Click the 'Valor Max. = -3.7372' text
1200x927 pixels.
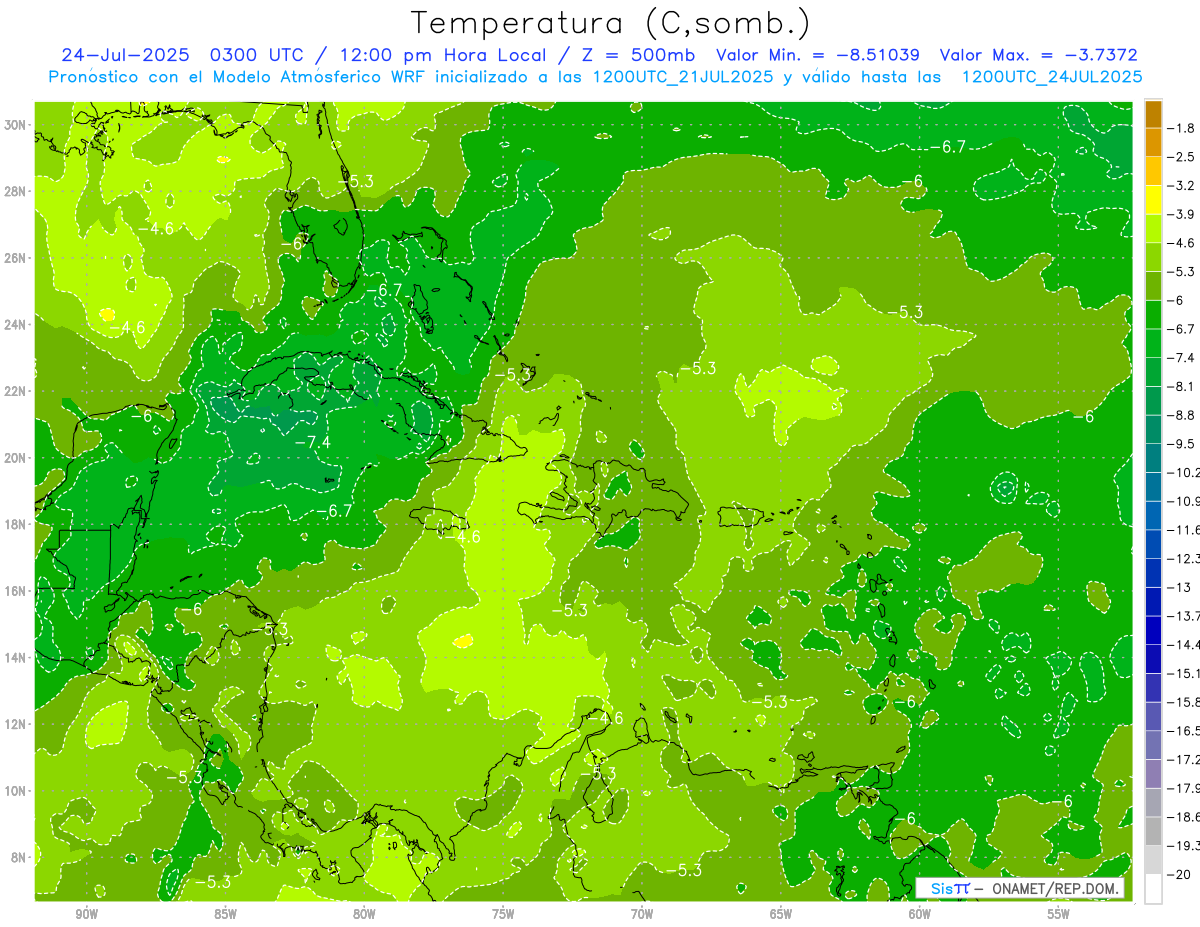[1037, 55]
